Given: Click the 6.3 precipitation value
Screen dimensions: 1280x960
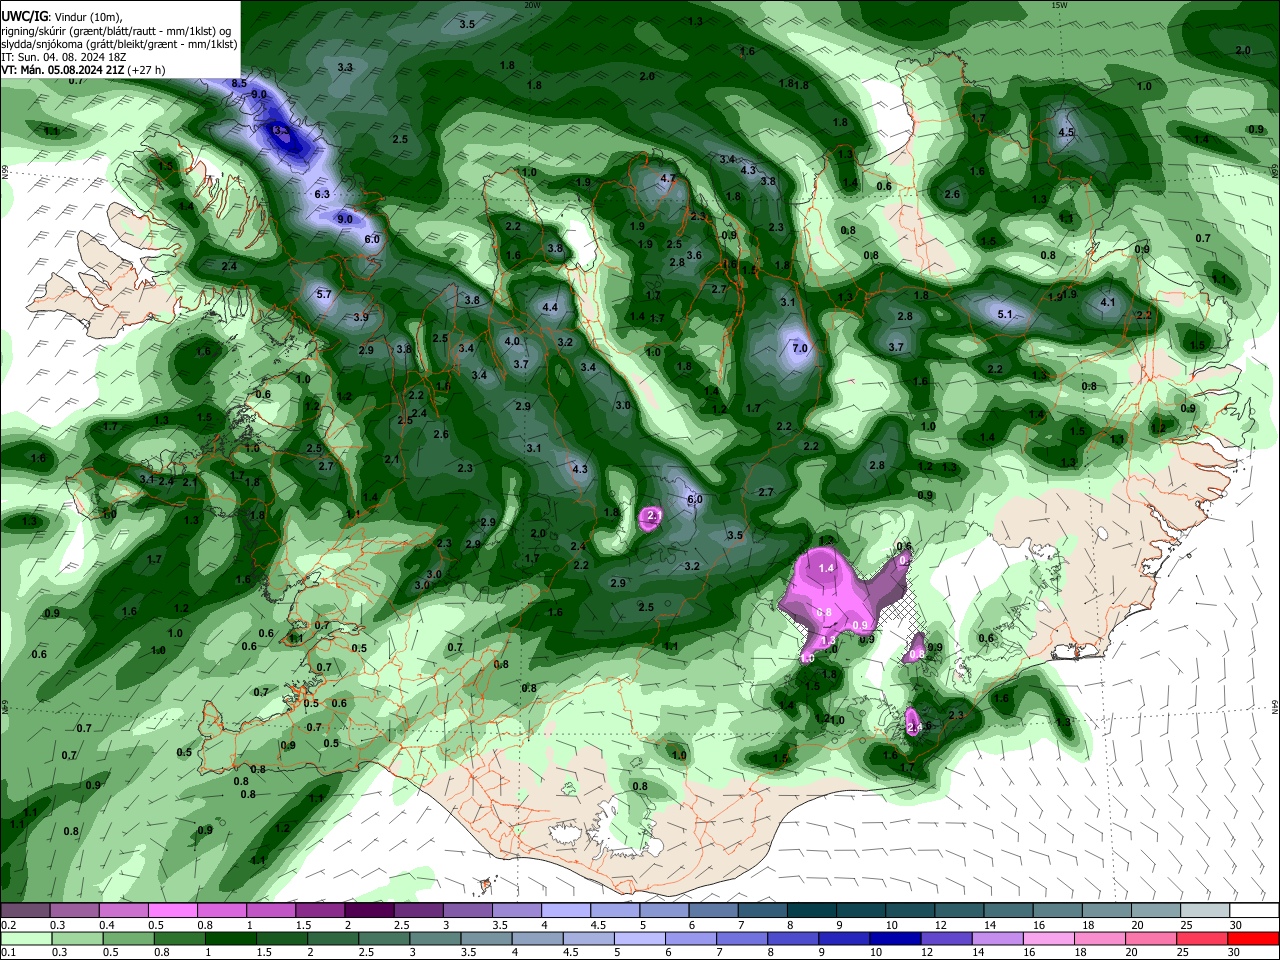Looking at the screenshot, I should [322, 194].
